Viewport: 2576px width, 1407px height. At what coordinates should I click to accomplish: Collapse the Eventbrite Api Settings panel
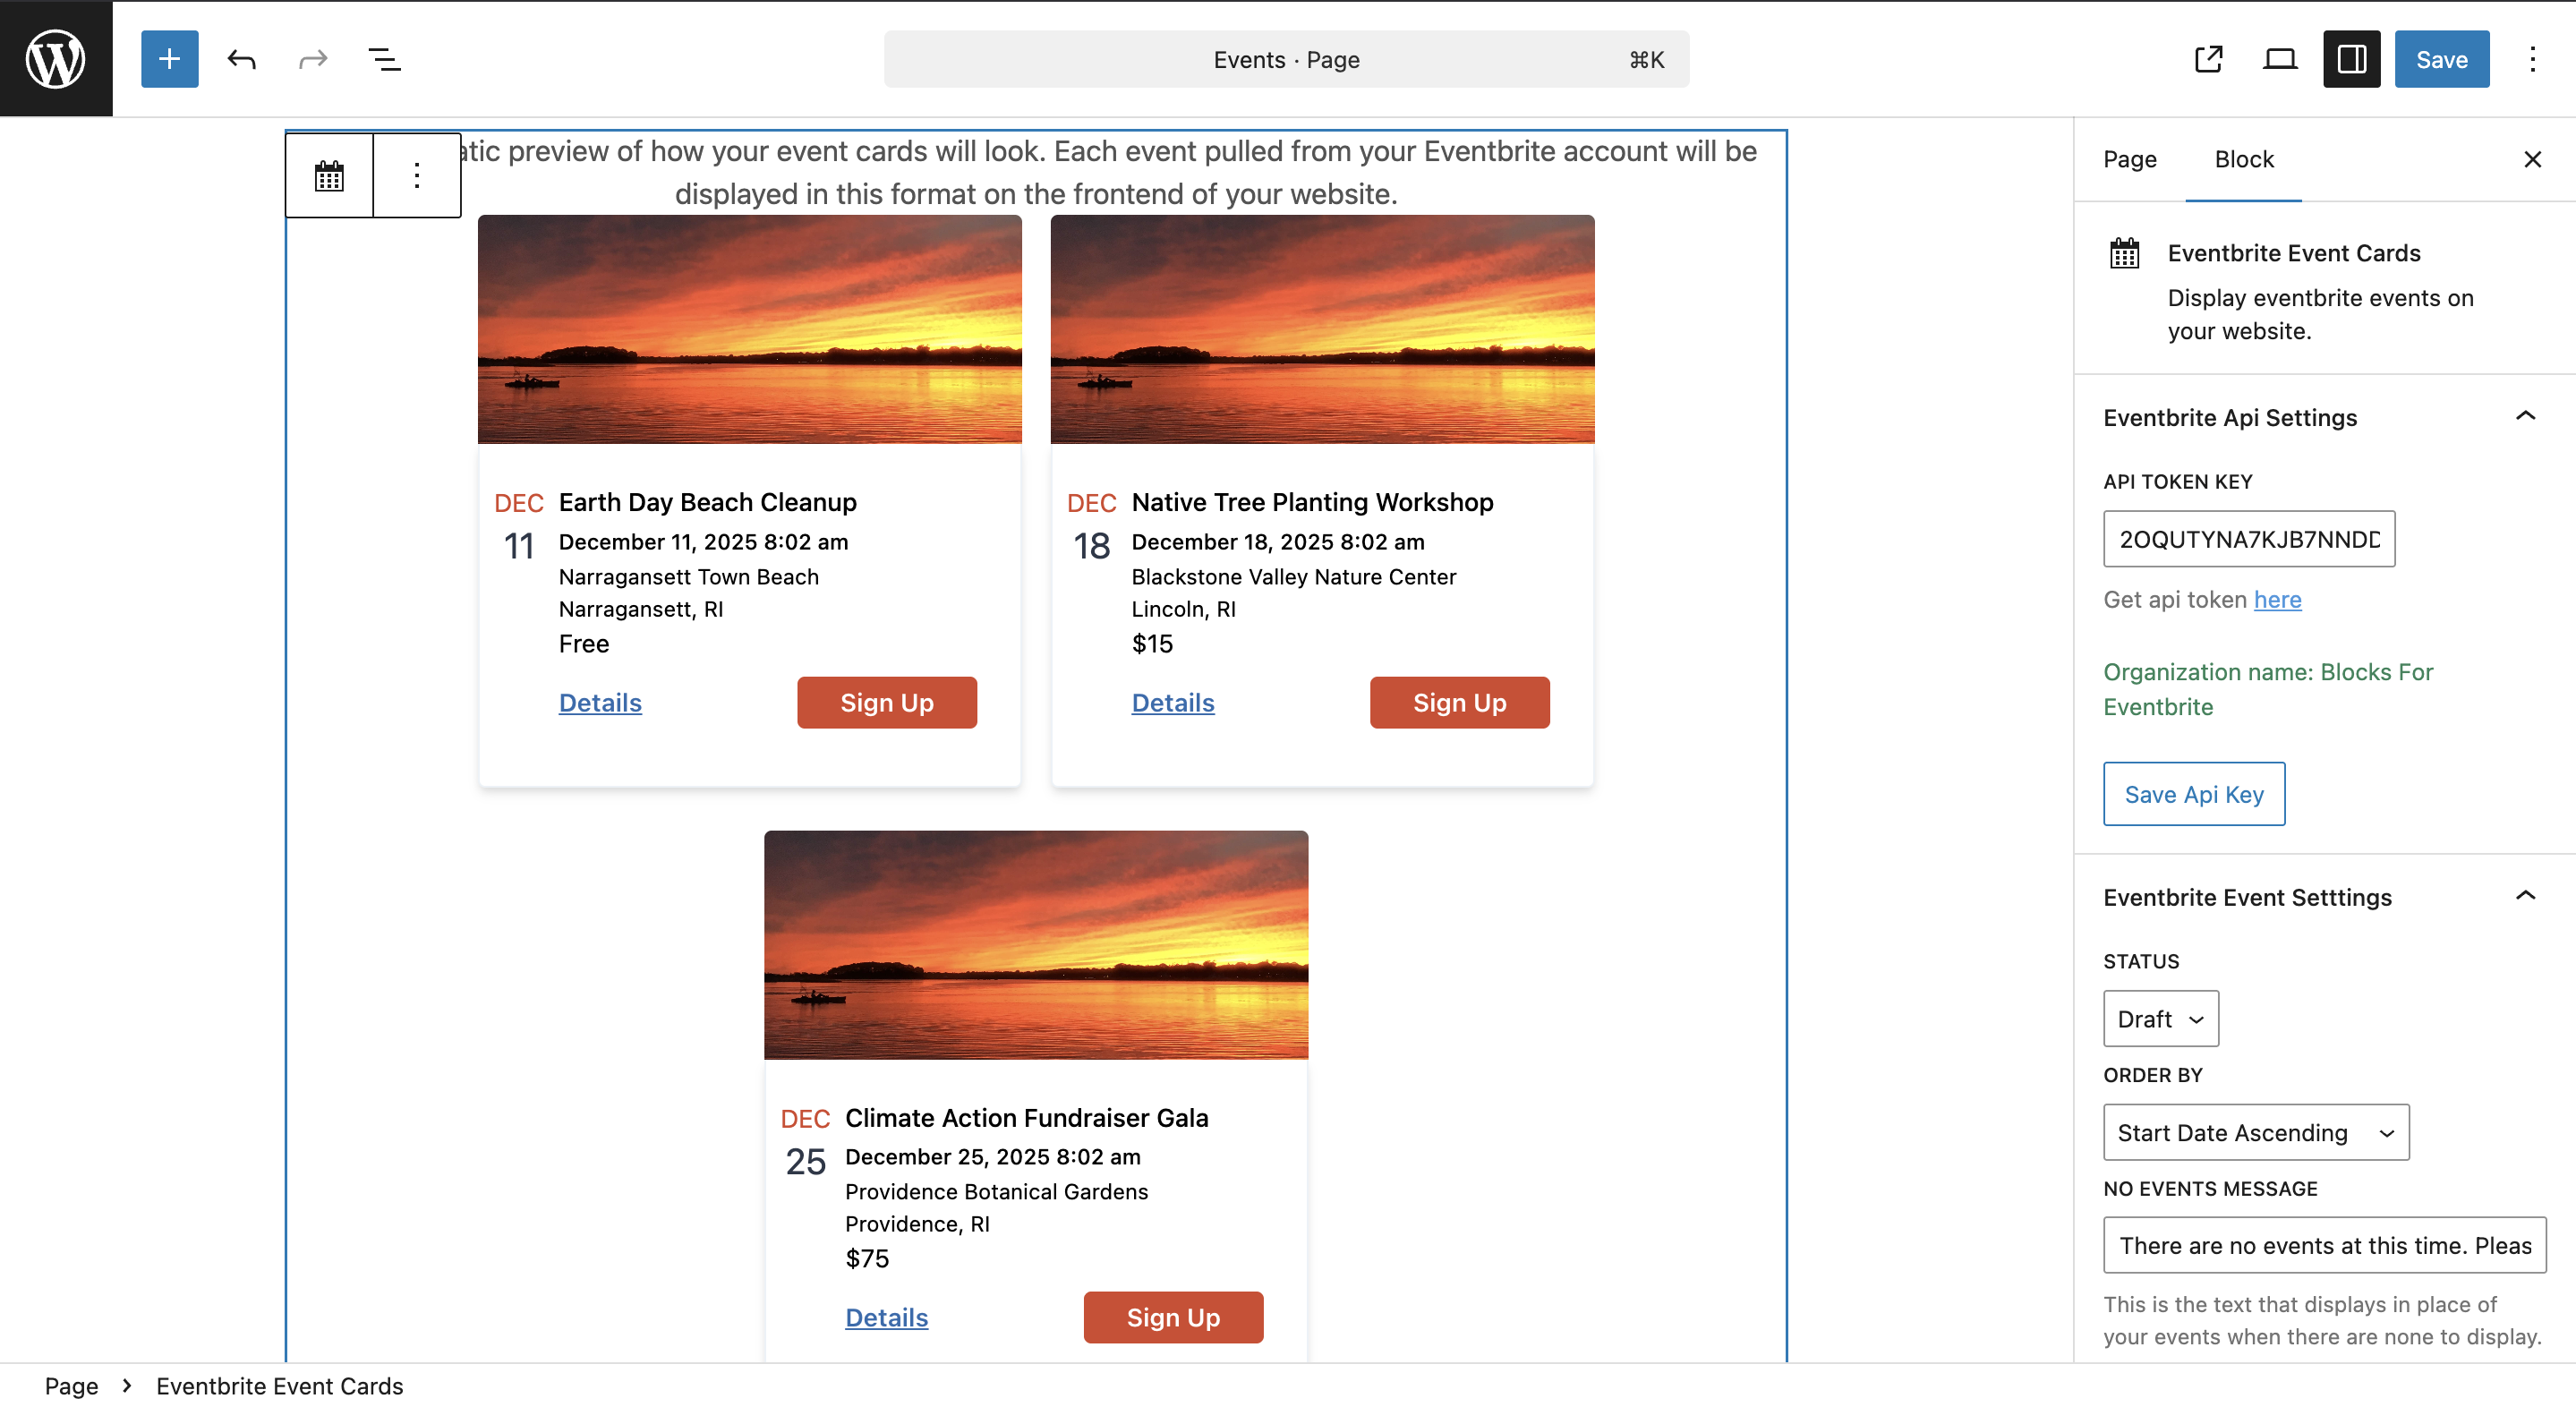(2525, 417)
